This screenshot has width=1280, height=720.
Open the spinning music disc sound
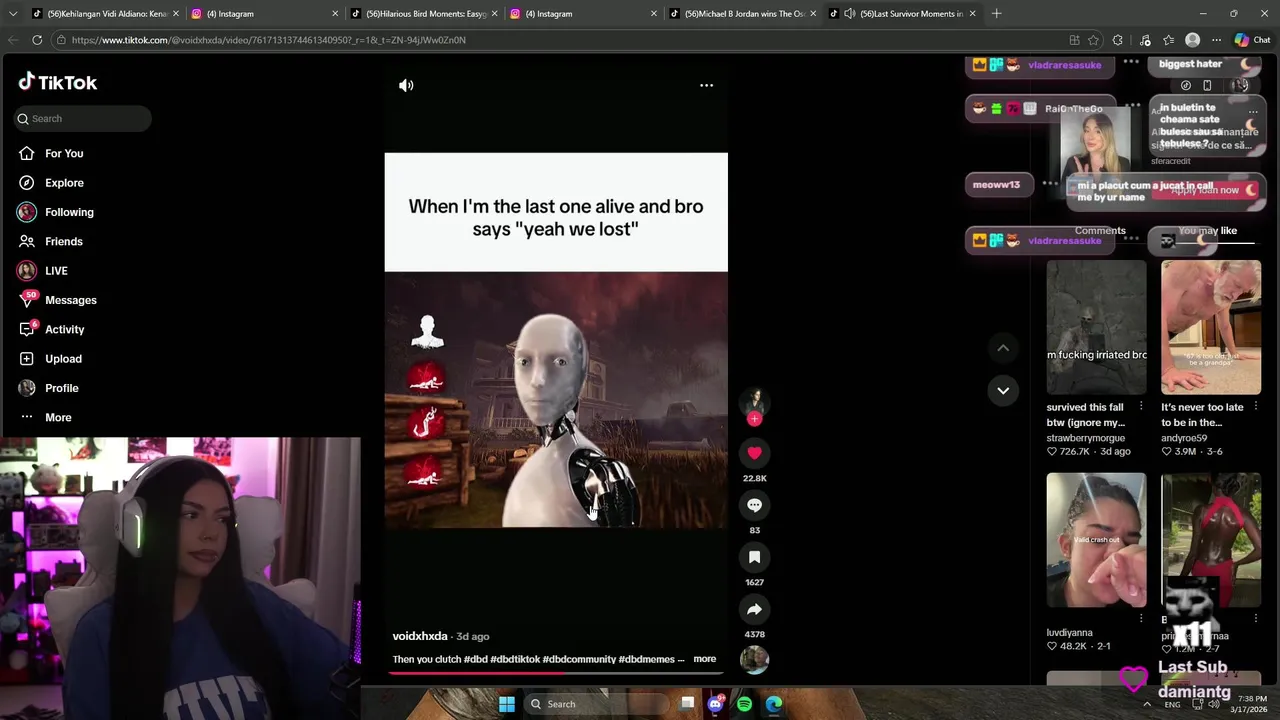click(x=754, y=659)
